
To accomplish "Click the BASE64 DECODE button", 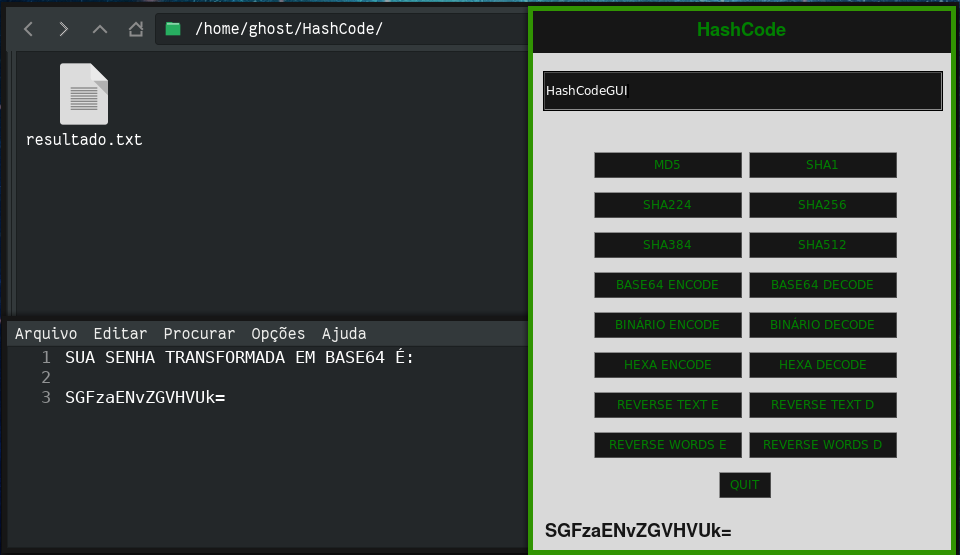I will tap(822, 285).
